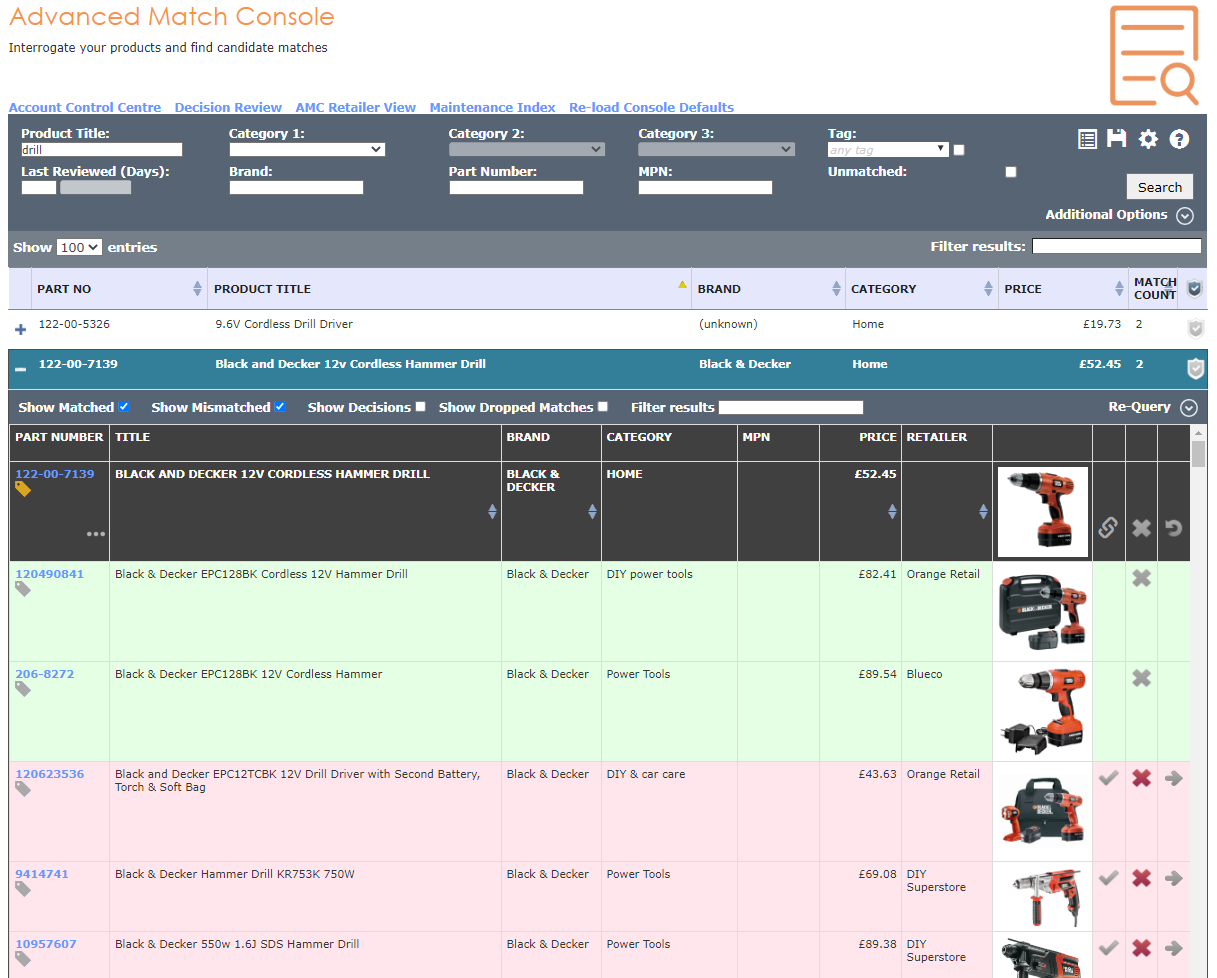Enable the Unmatched checkbox

point(1011,172)
